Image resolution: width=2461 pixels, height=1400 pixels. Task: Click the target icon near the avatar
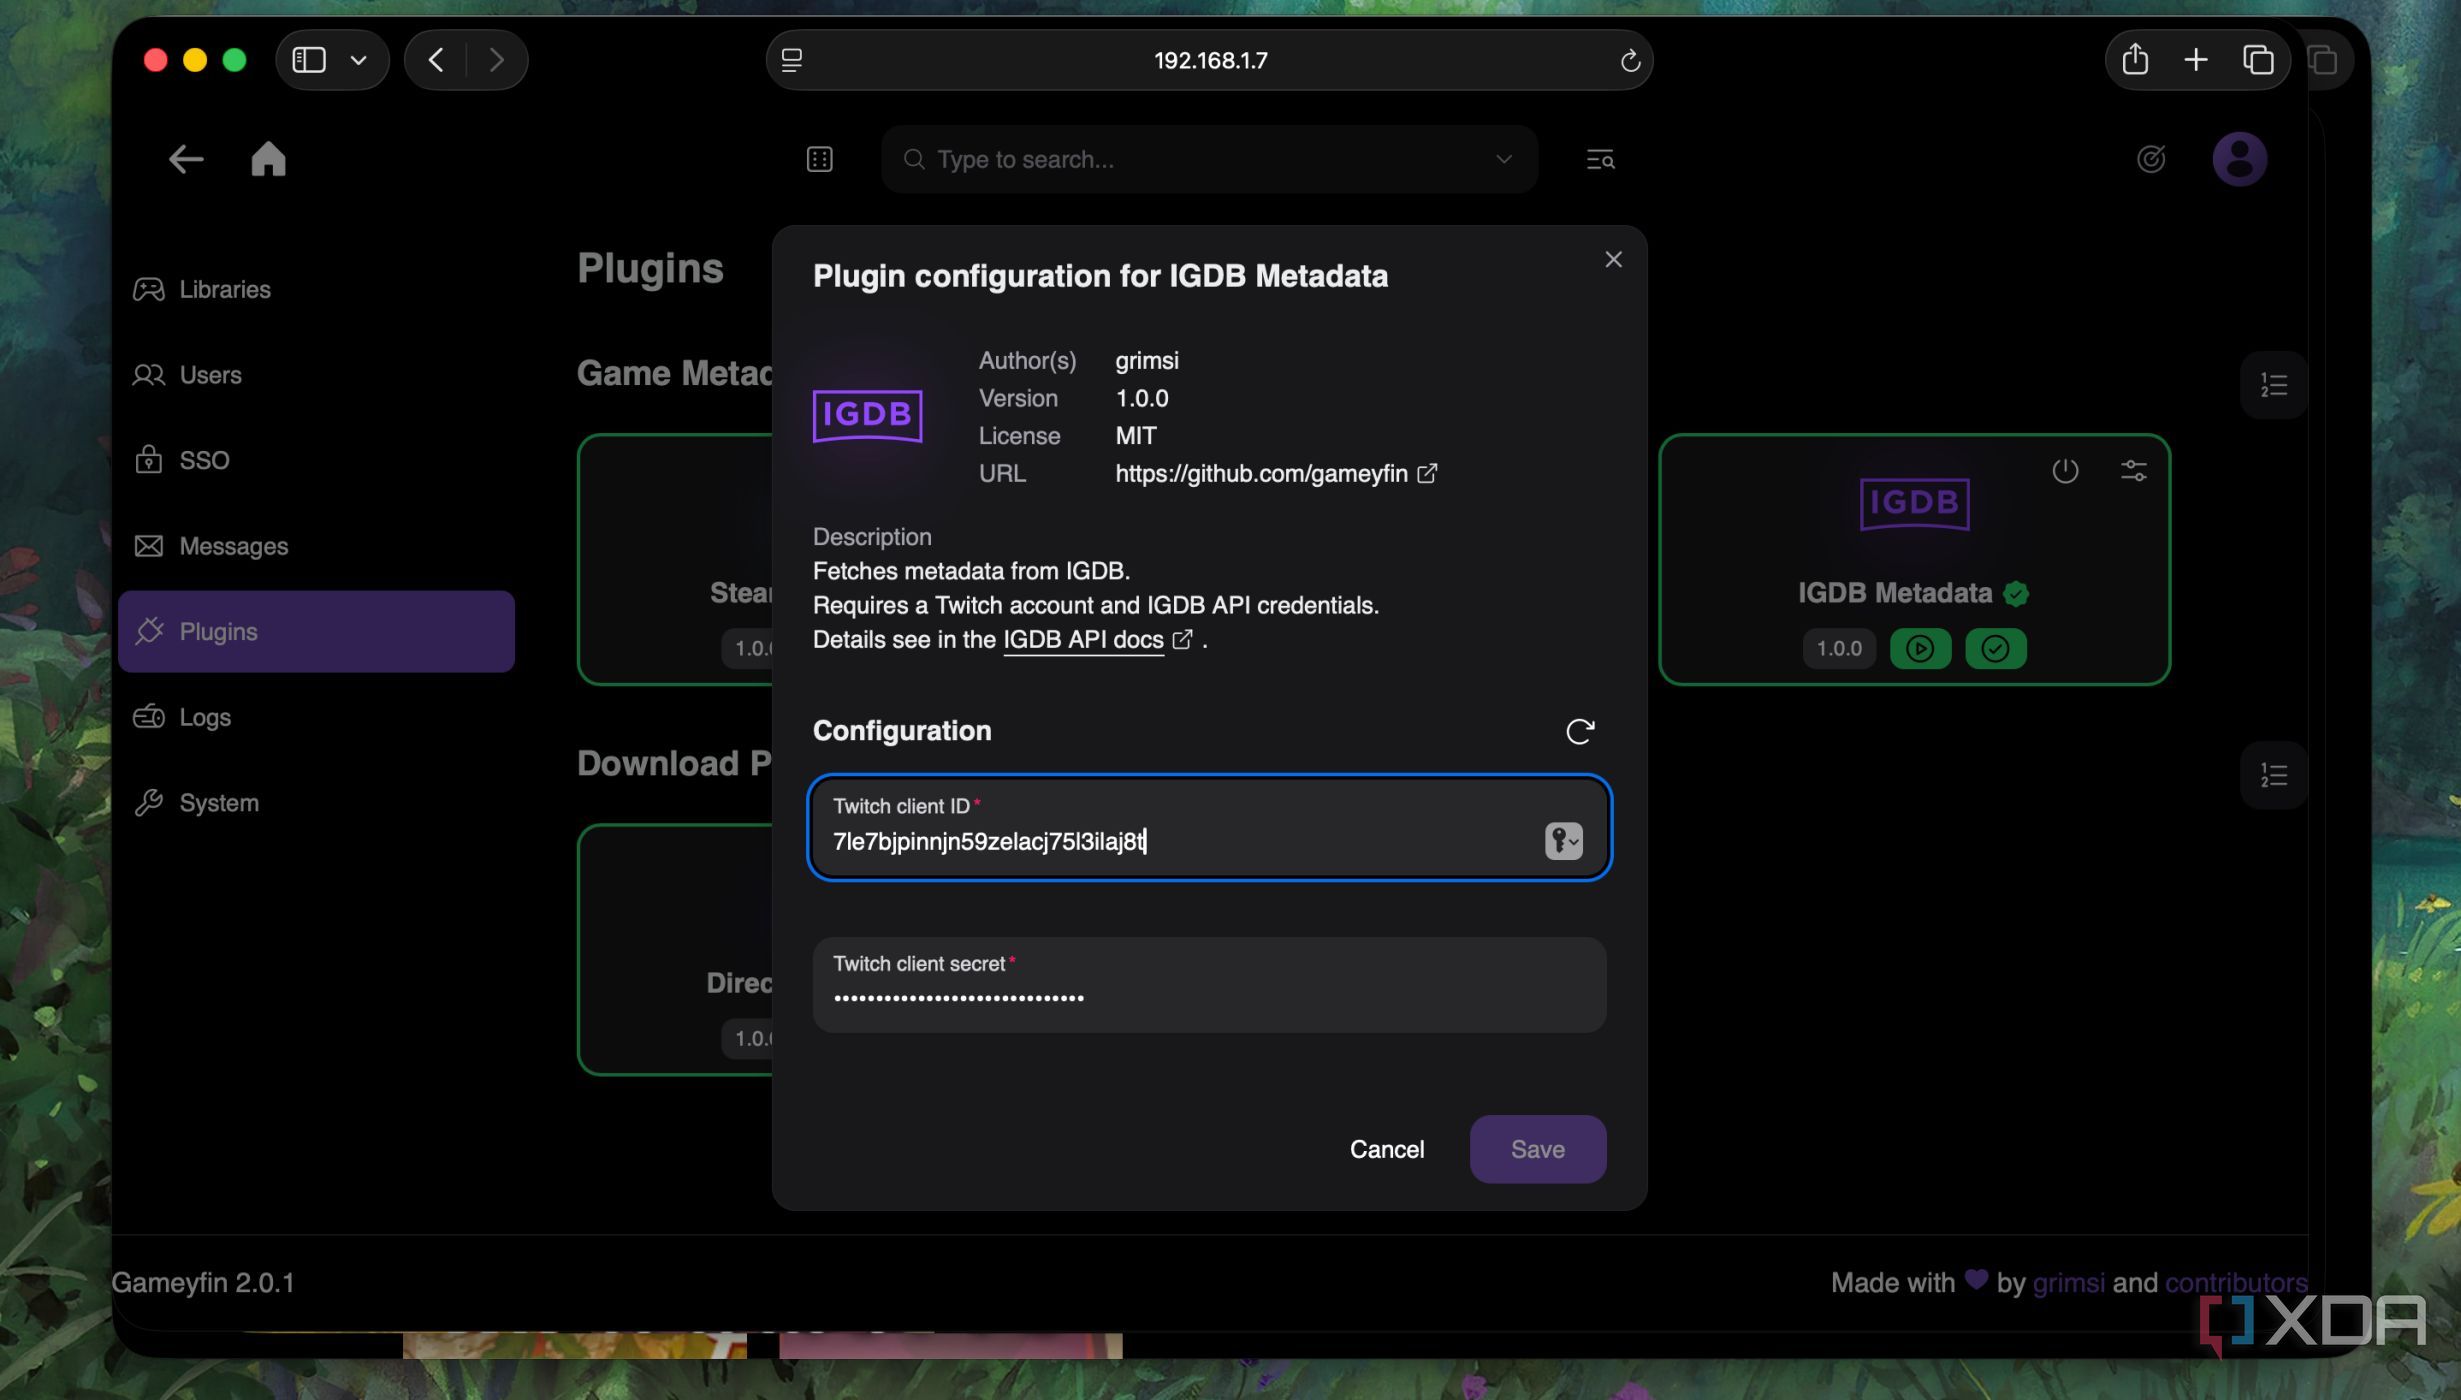(2150, 159)
